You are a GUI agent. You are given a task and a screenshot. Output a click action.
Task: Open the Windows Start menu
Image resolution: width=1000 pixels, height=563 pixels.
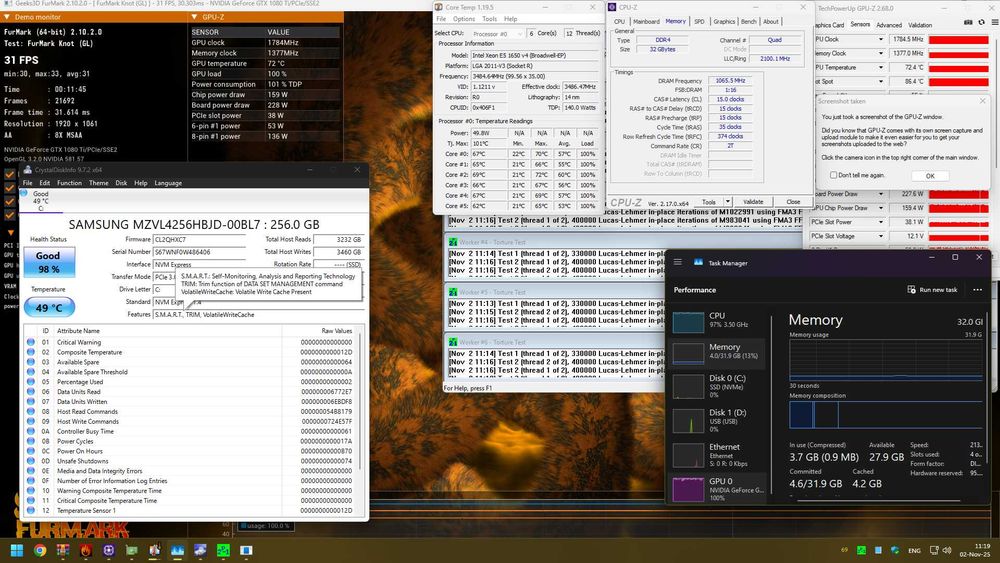click(x=17, y=550)
